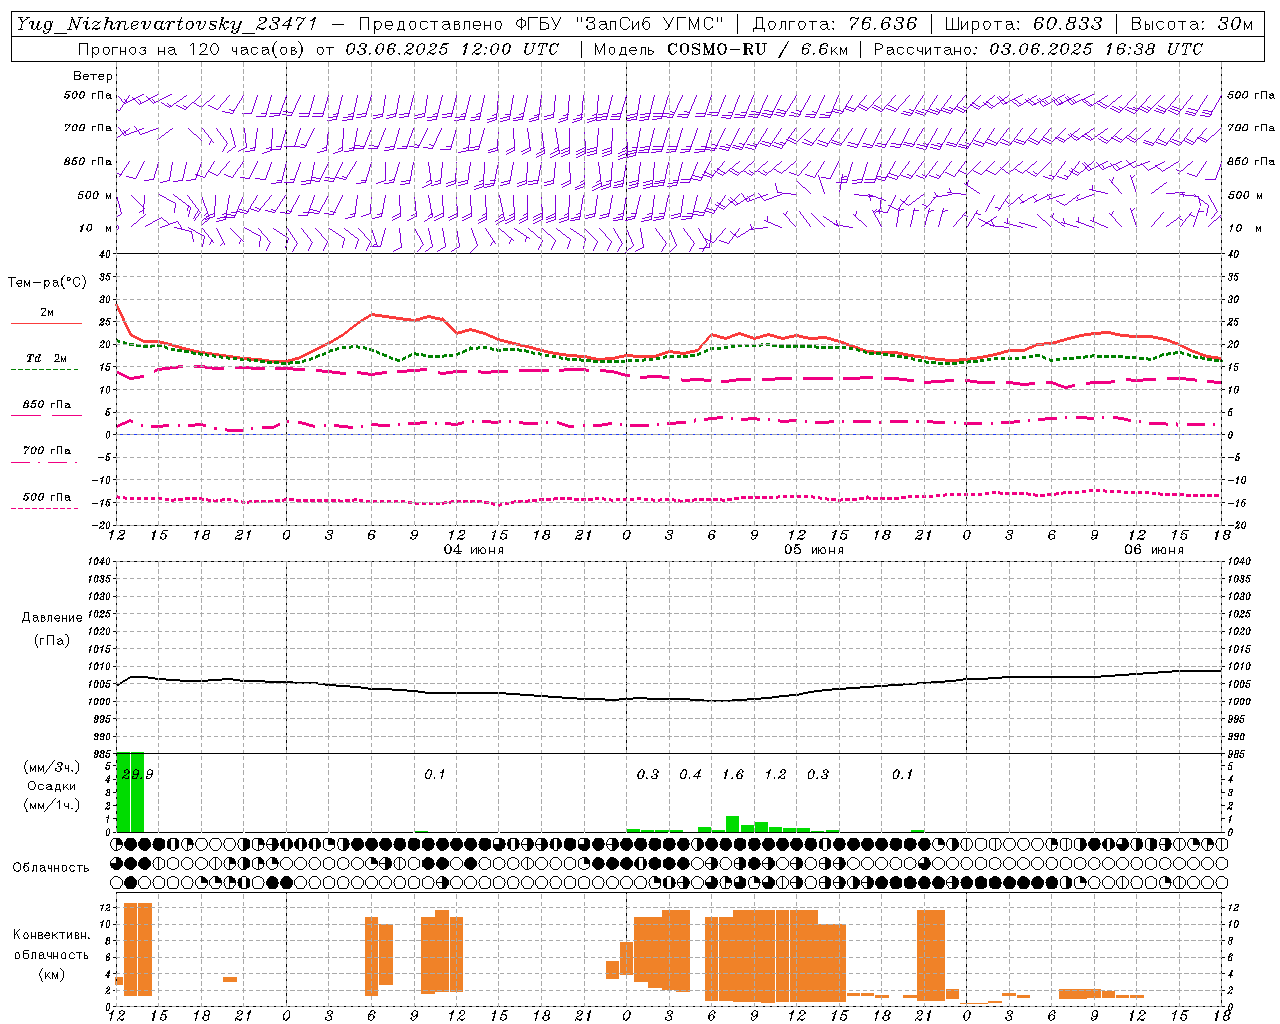
Task: Click the Широта: 60.833 value
Action: (x=1023, y=24)
